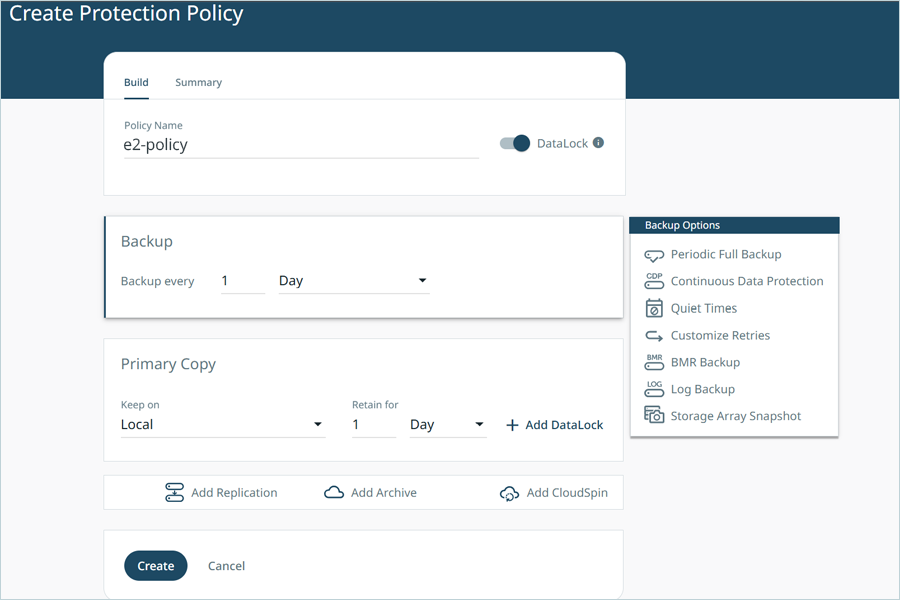Select BMR Backup option text
The image size is (900, 600).
coord(705,362)
